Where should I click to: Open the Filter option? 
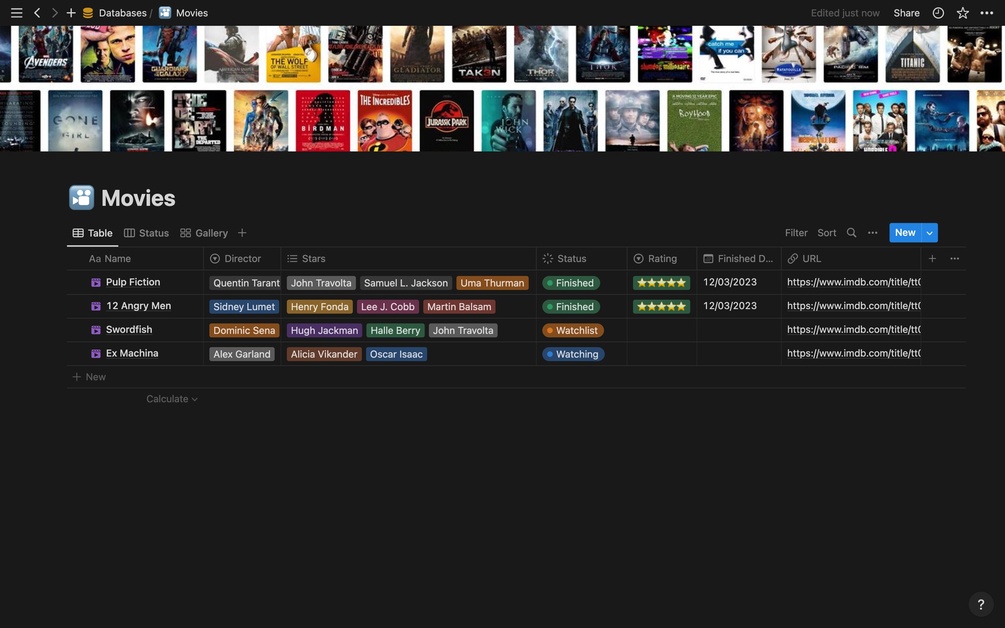pyautogui.click(x=796, y=233)
